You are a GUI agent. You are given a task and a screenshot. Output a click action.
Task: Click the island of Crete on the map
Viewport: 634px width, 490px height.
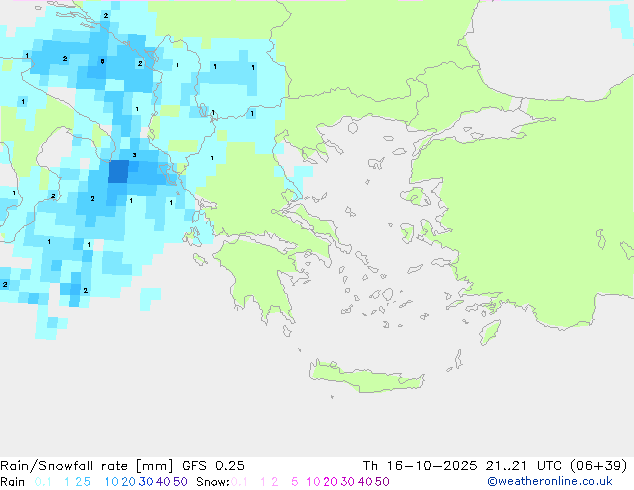coord(366,376)
